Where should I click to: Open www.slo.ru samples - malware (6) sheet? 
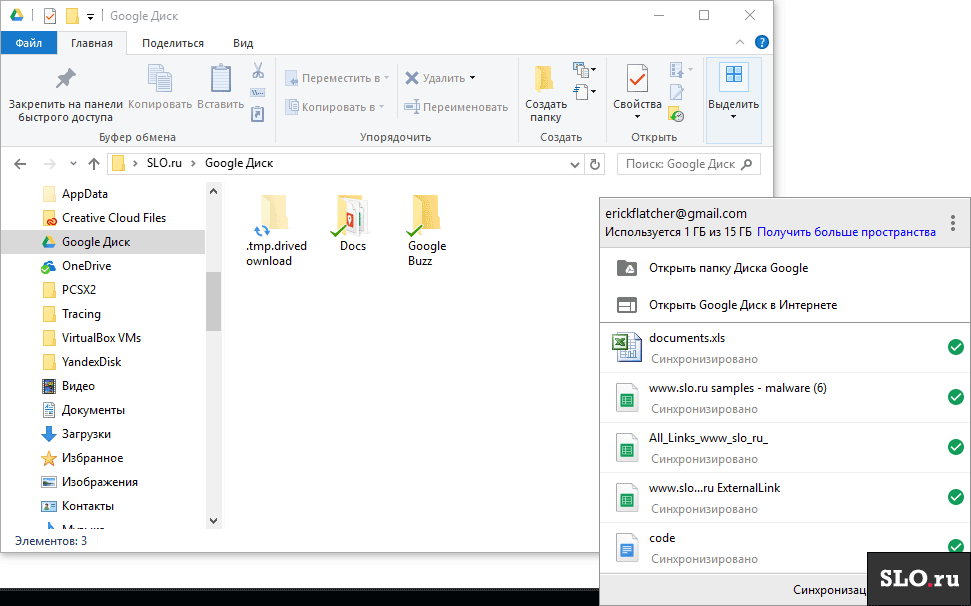pyautogui.click(x=785, y=398)
